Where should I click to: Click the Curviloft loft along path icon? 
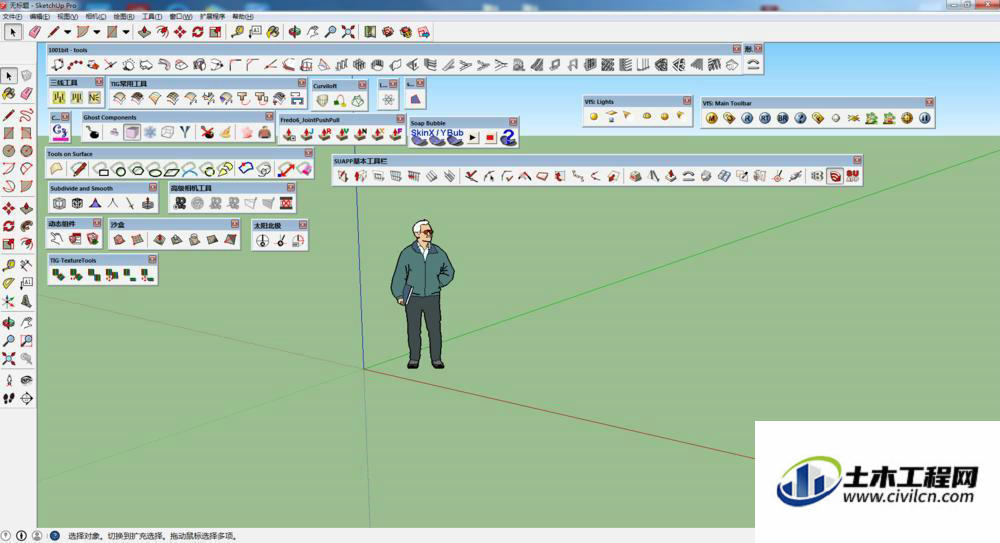click(x=340, y=101)
